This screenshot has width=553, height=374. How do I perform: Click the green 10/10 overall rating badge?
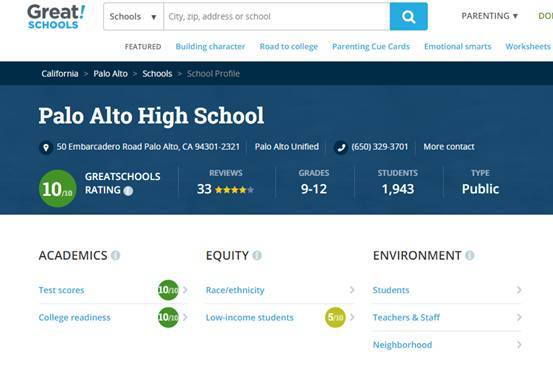(57, 188)
